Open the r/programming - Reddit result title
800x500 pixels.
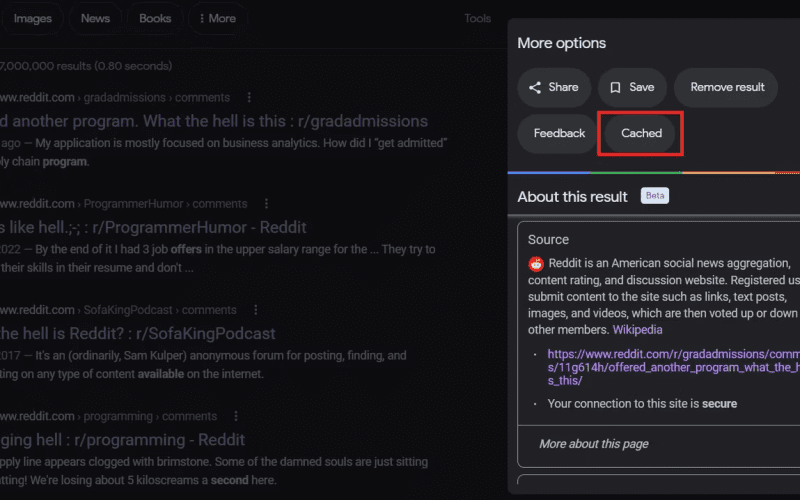pyautogui.click(x=122, y=440)
